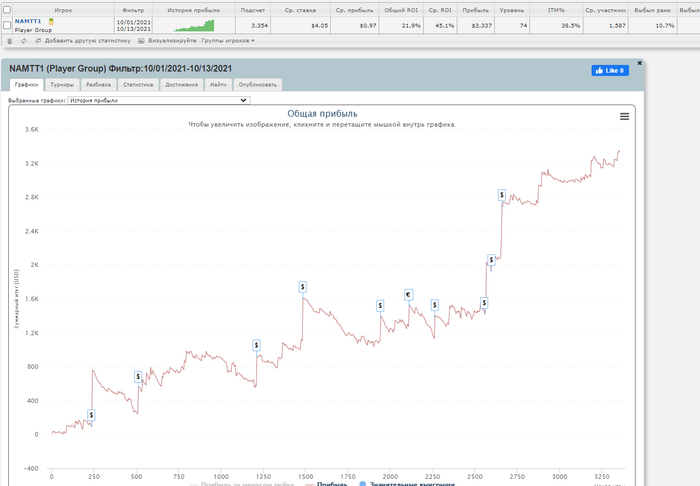
Task: Click the 74 level cell
Action: click(x=512, y=25)
